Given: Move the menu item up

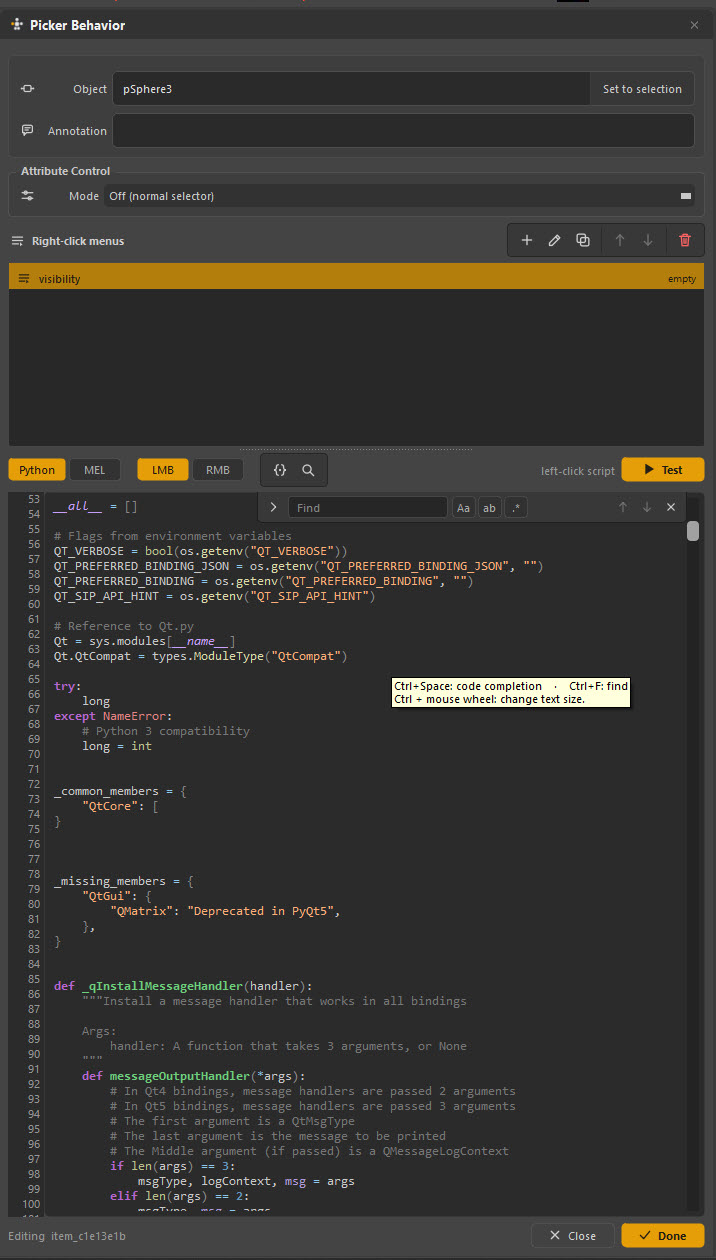Looking at the screenshot, I should coord(620,240).
